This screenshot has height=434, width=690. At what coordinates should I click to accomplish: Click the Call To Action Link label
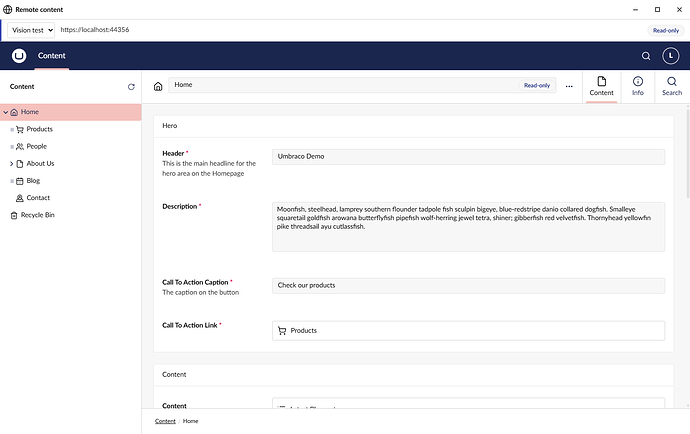(190, 325)
